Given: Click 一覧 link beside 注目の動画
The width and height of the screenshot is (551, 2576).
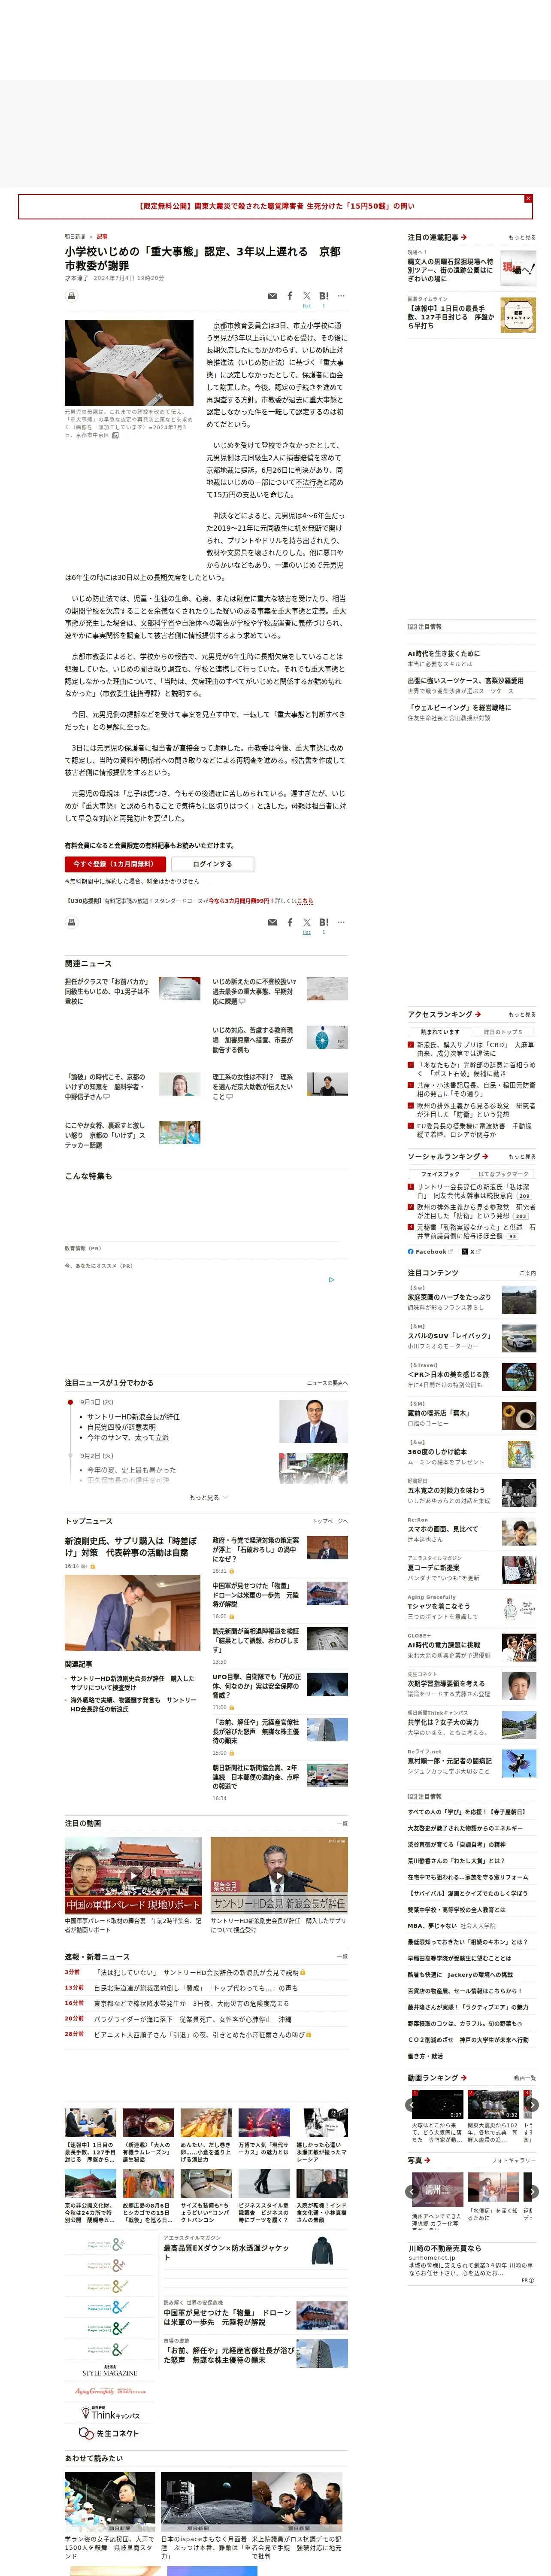Looking at the screenshot, I should point(342,1823).
